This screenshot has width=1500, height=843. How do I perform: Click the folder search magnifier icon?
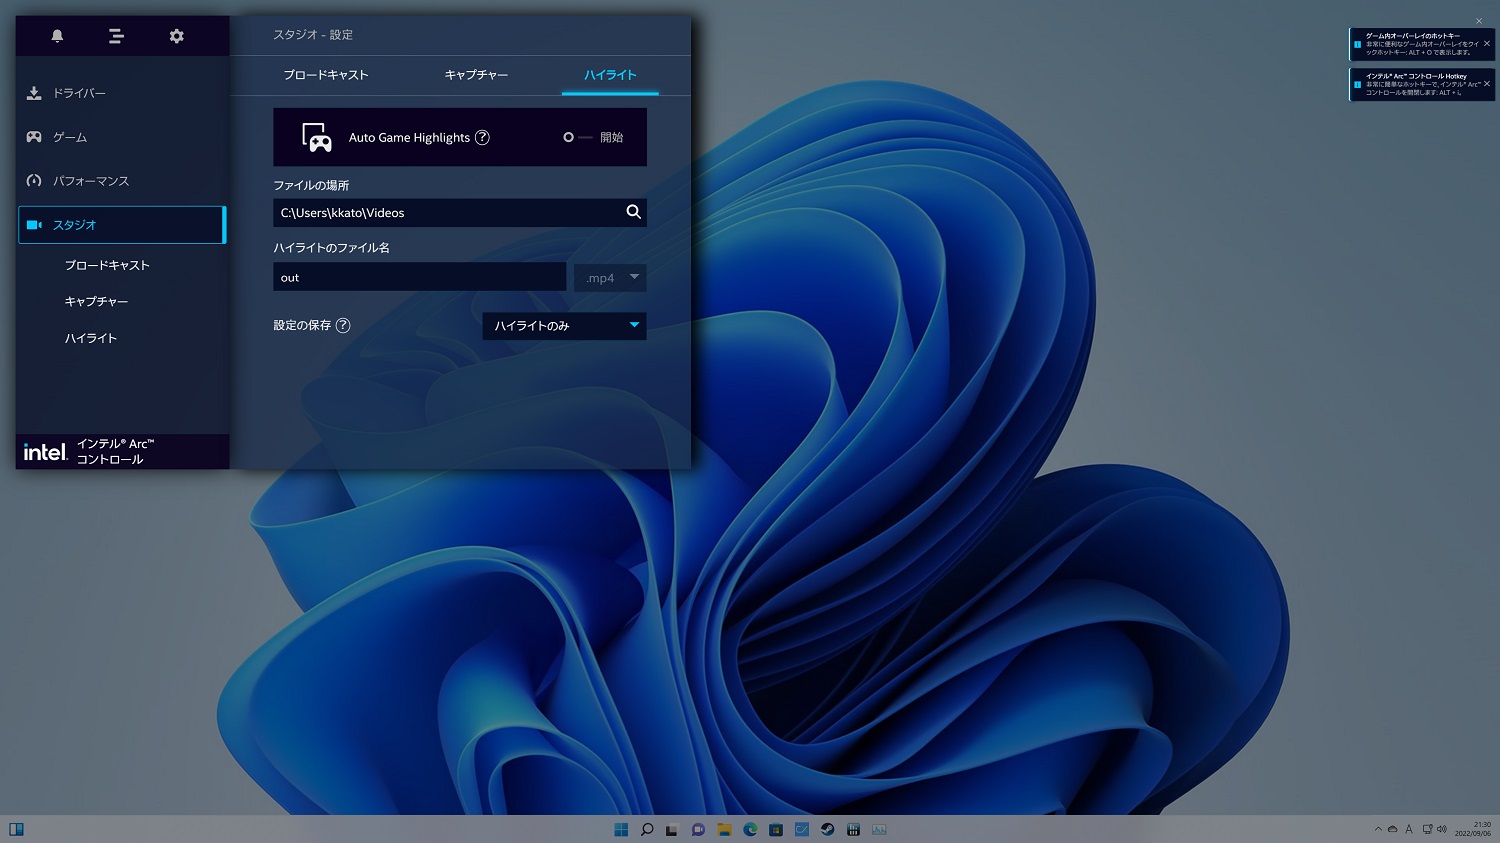pyautogui.click(x=633, y=212)
